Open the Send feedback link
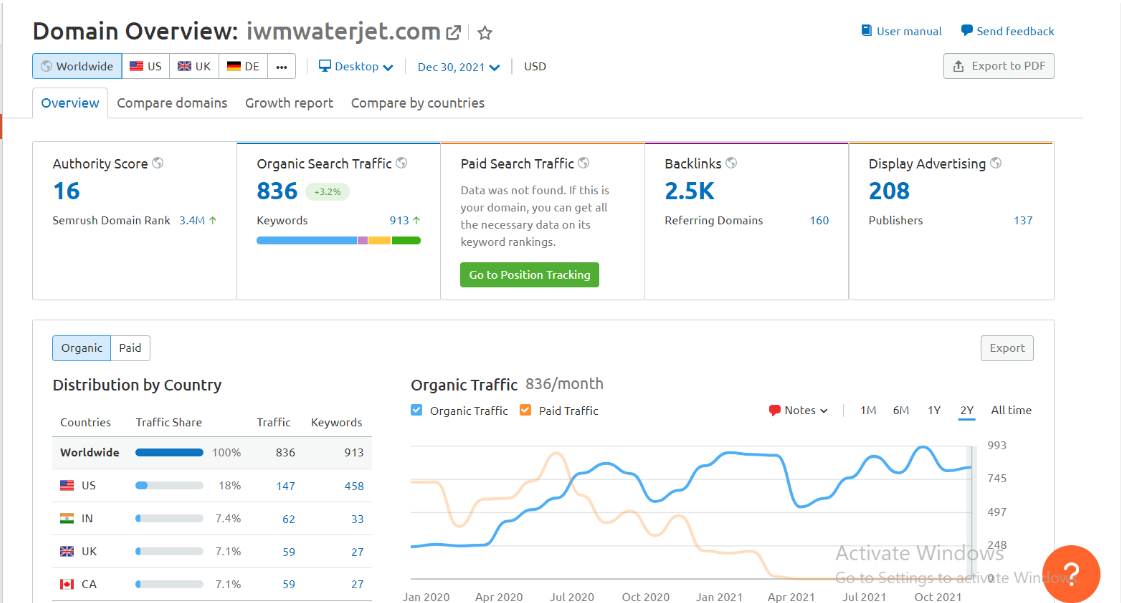 1007,31
